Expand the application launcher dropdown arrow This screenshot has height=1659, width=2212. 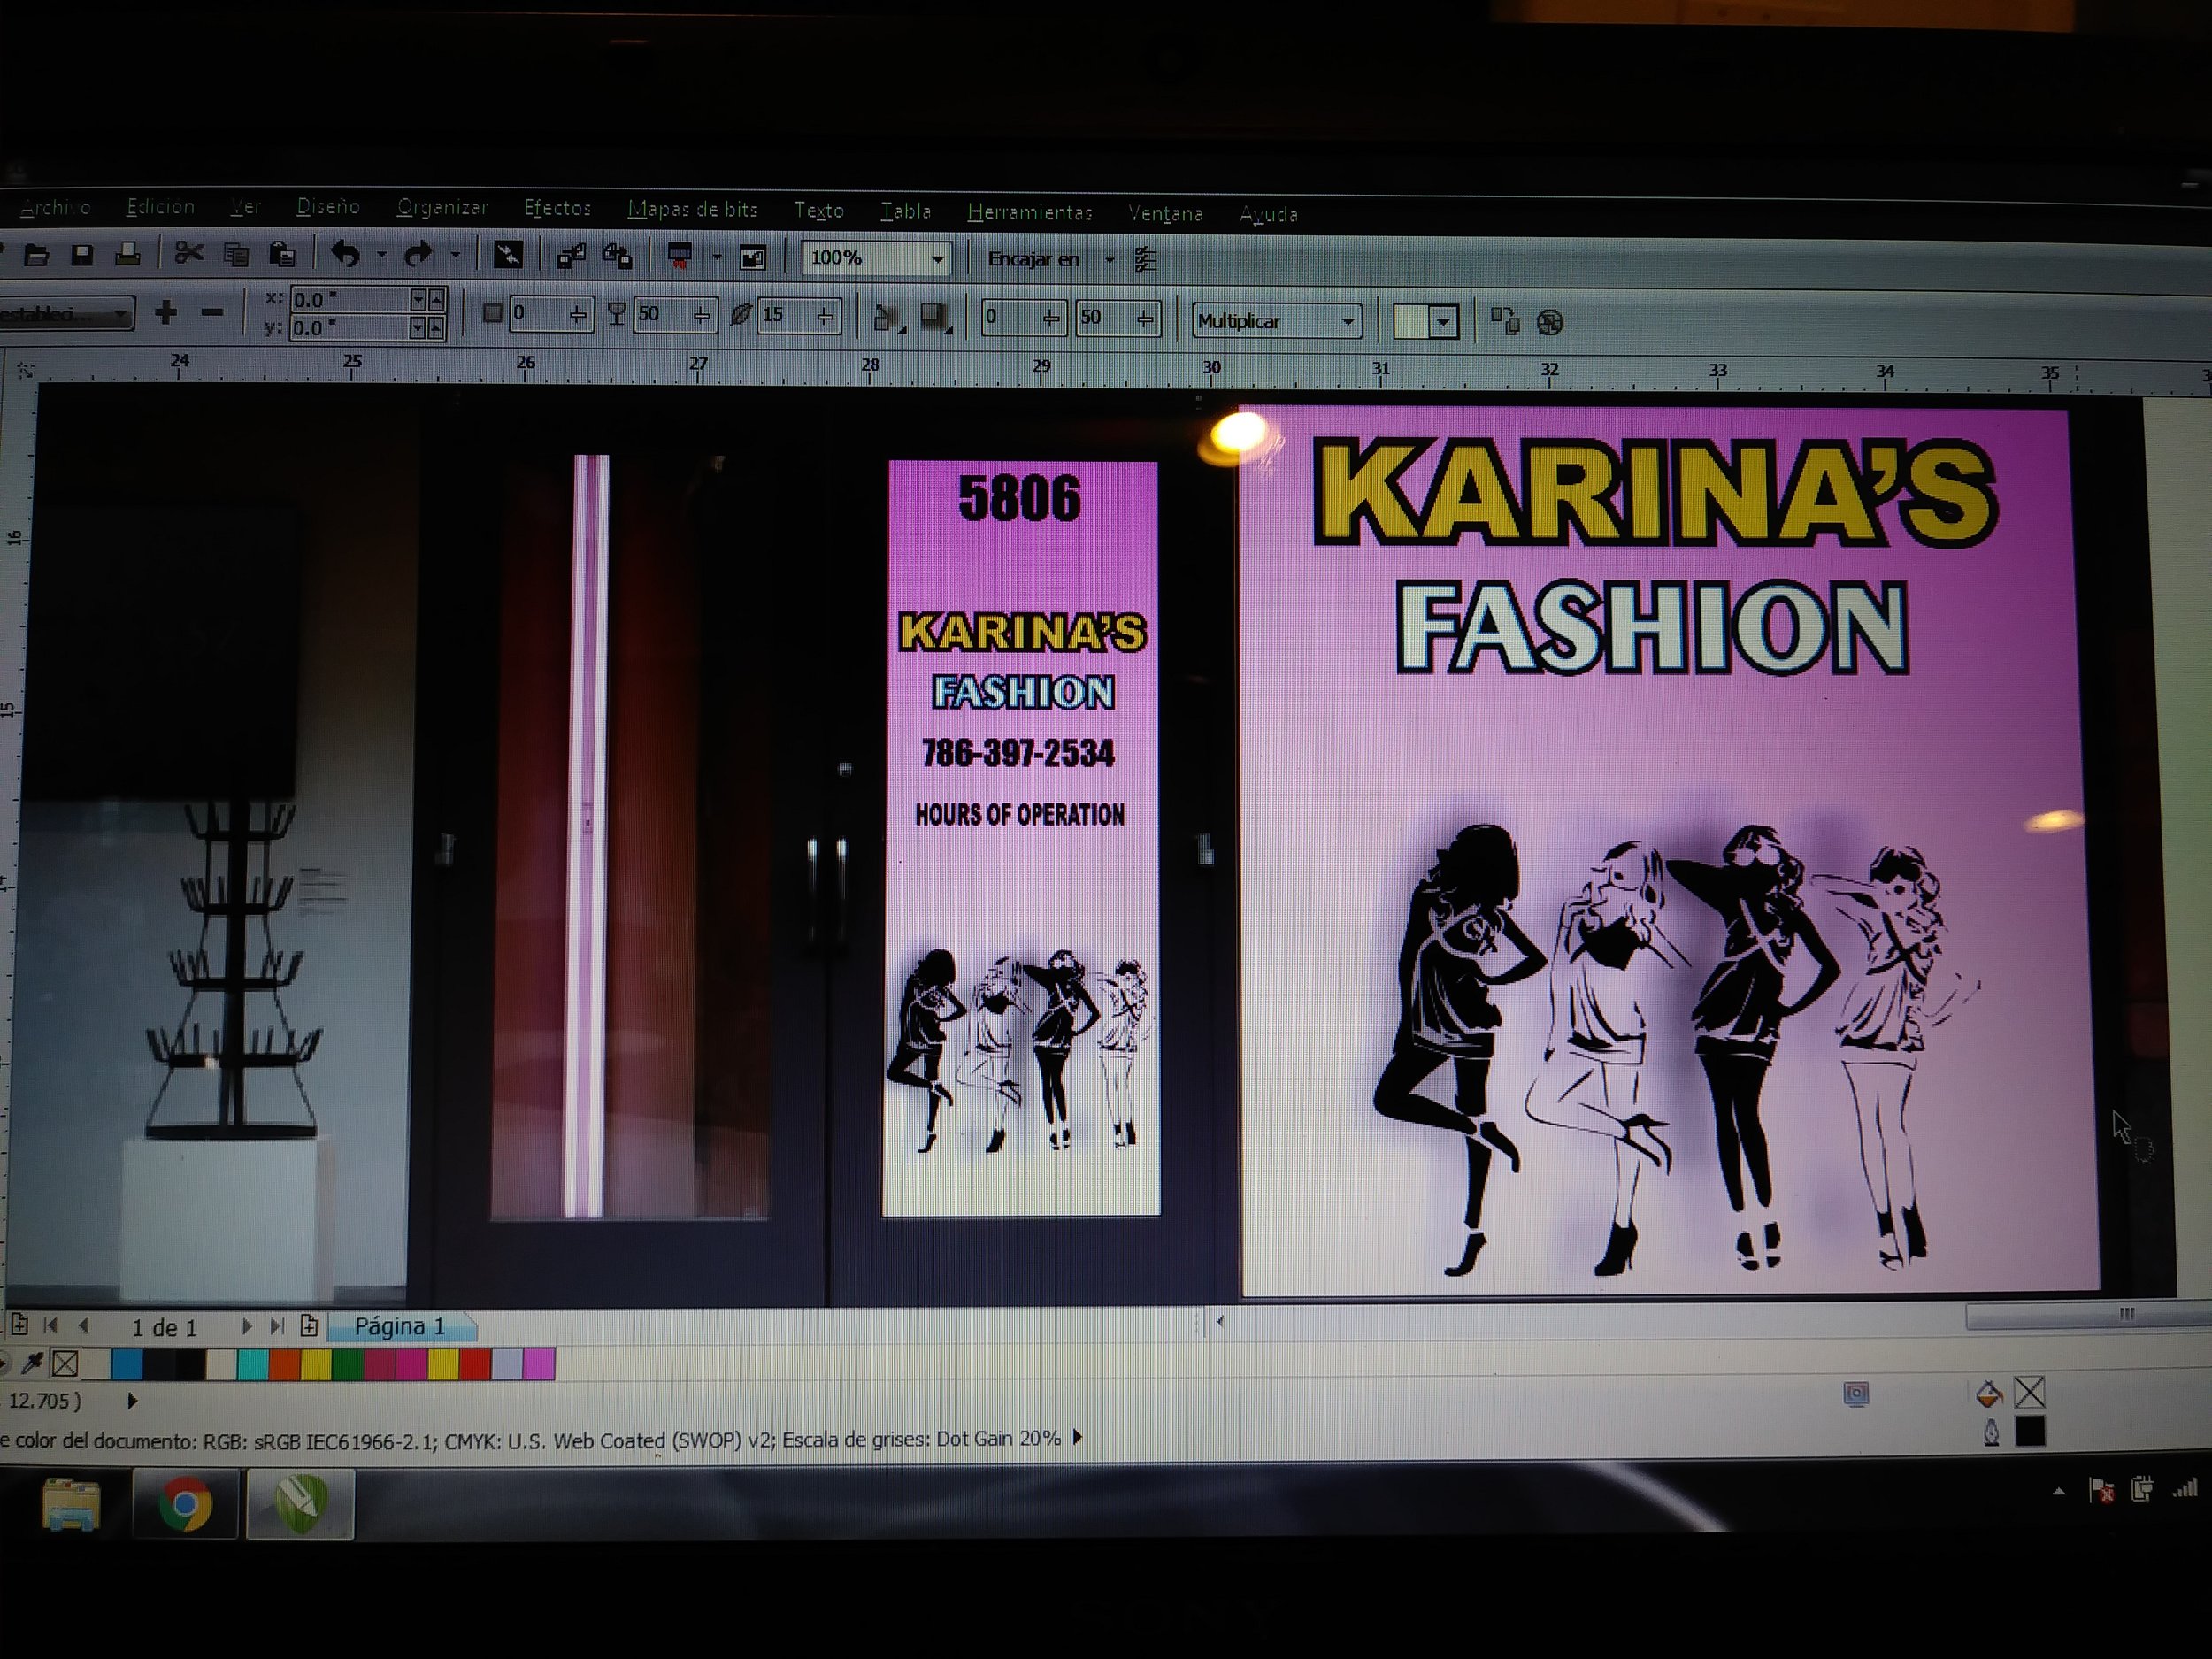(x=716, y=258)
